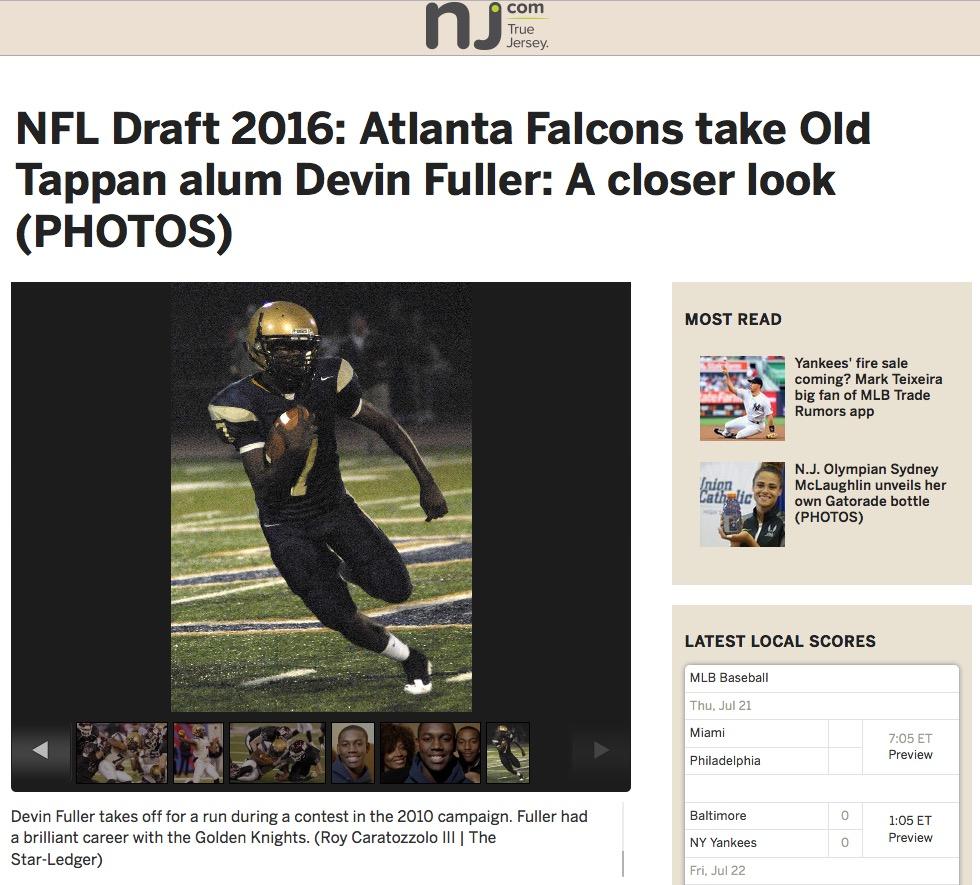The image size is (980, 885).
Task: Go to previous gallery photo with left arrow
Action: pyautogui.click(x=41, y=749)
